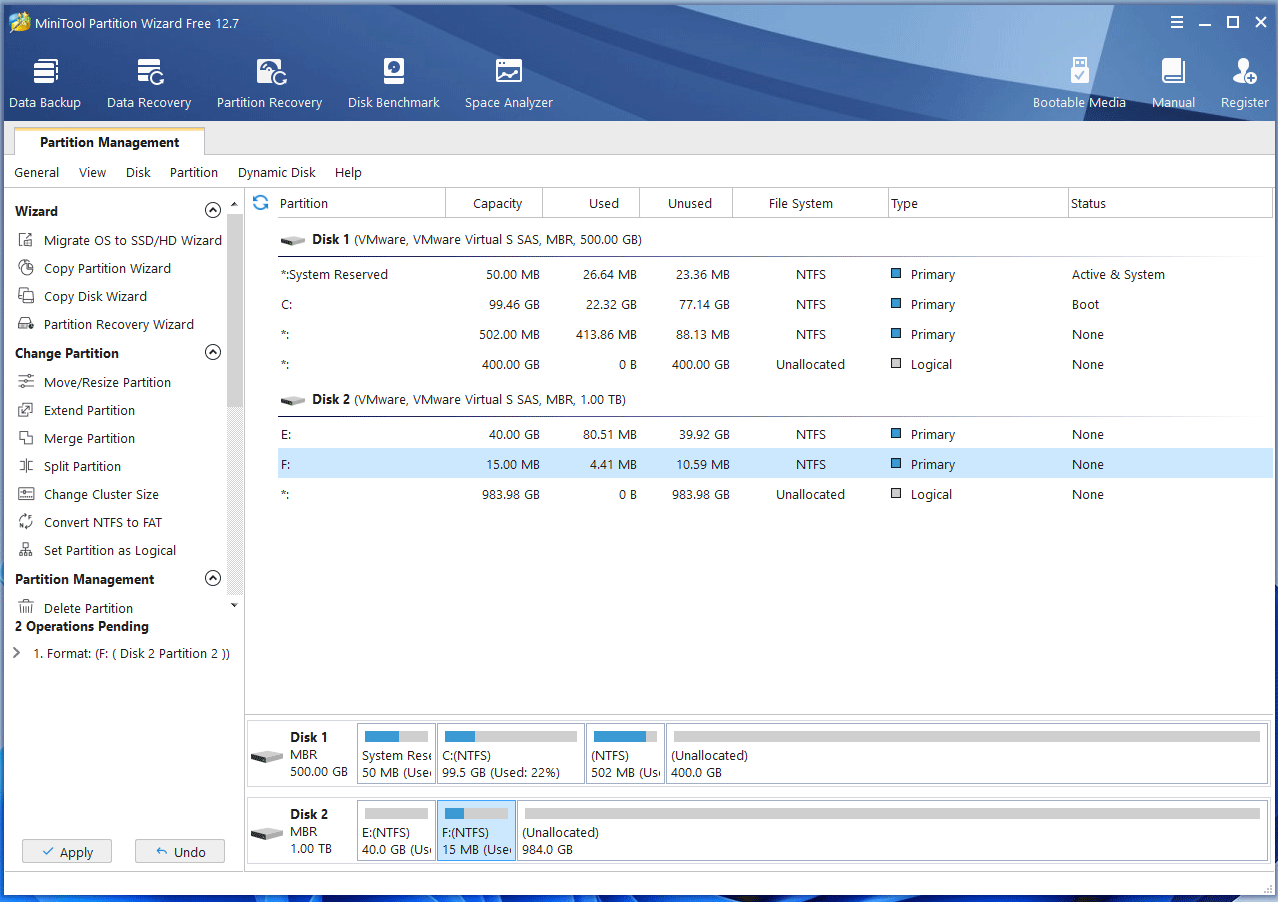
Task: Click the Disk 1 drive icon in list
Action: pyautogui.click(x=293, y=240)
